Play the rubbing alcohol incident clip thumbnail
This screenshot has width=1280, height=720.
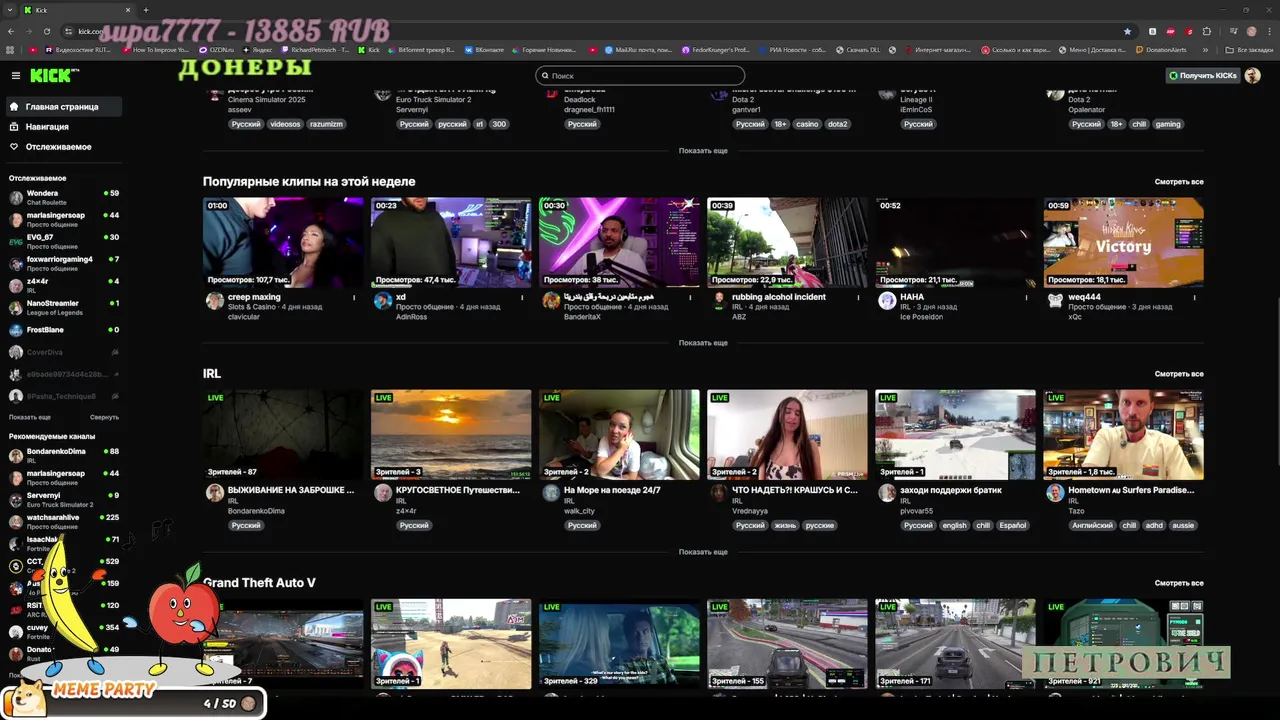(x=787, y=242)
